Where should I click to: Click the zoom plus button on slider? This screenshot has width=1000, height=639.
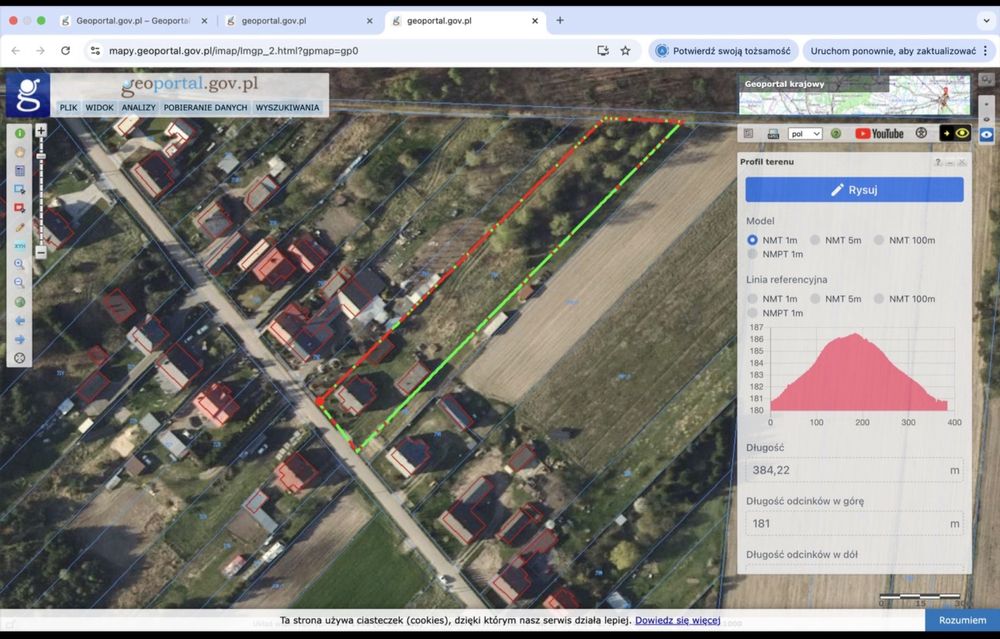(x=41, y=131)
